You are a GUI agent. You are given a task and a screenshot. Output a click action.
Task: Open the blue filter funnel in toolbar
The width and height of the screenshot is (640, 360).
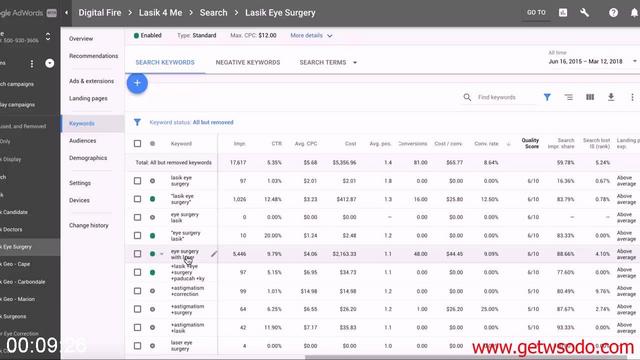tap(547, 97)
